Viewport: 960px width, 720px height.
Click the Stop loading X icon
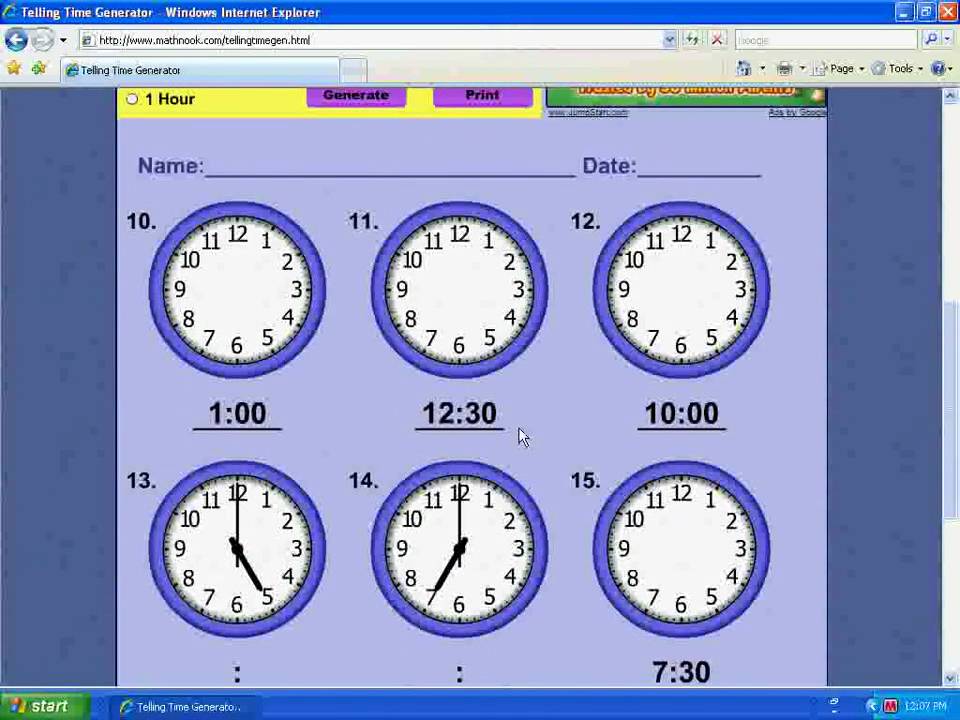(x=716, y=40)
